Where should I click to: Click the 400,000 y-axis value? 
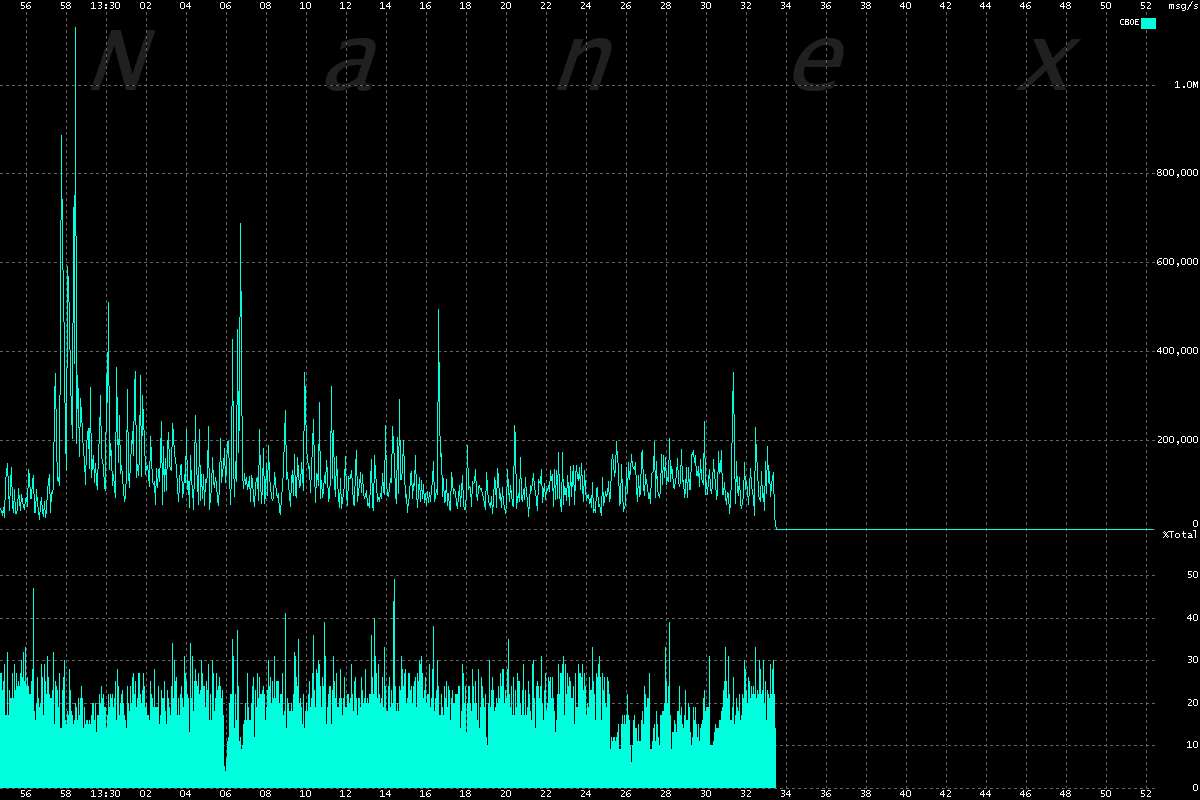coord(1177,351)
